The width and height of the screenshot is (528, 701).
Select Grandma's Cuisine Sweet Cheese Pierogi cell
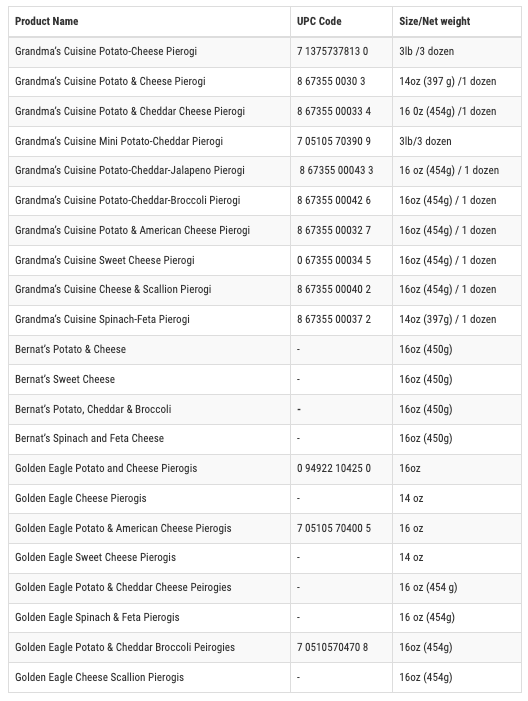105,260
